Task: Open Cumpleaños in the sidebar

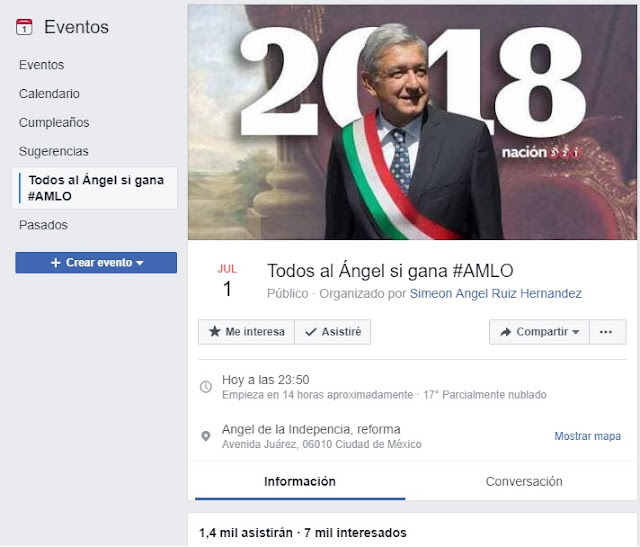Action: pos(54,122)
